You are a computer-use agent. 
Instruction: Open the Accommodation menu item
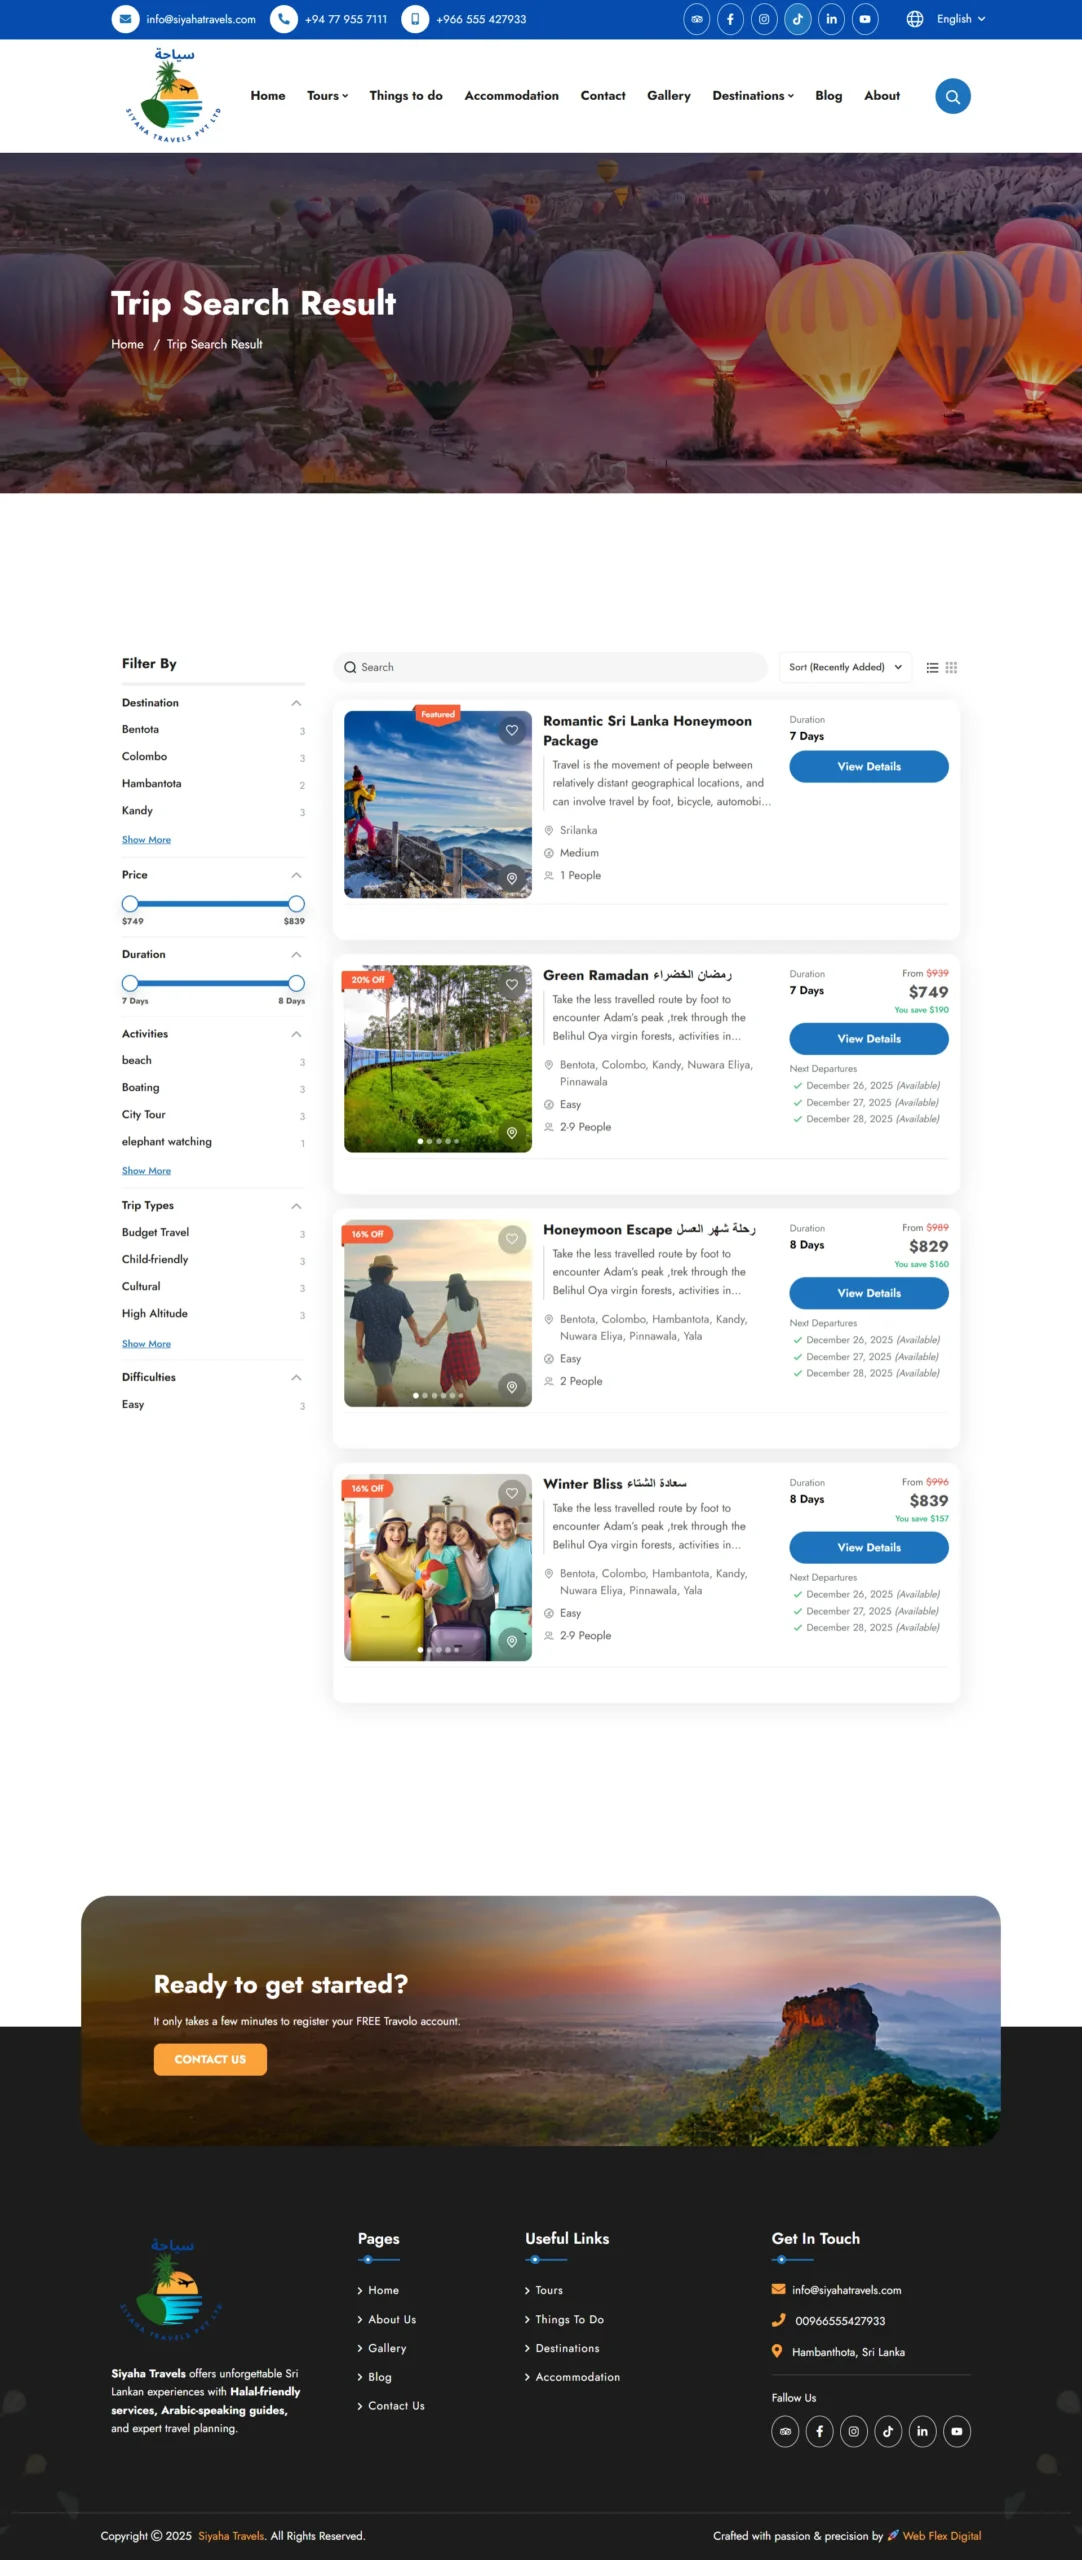pyautogui.click(x=511, y=96)
